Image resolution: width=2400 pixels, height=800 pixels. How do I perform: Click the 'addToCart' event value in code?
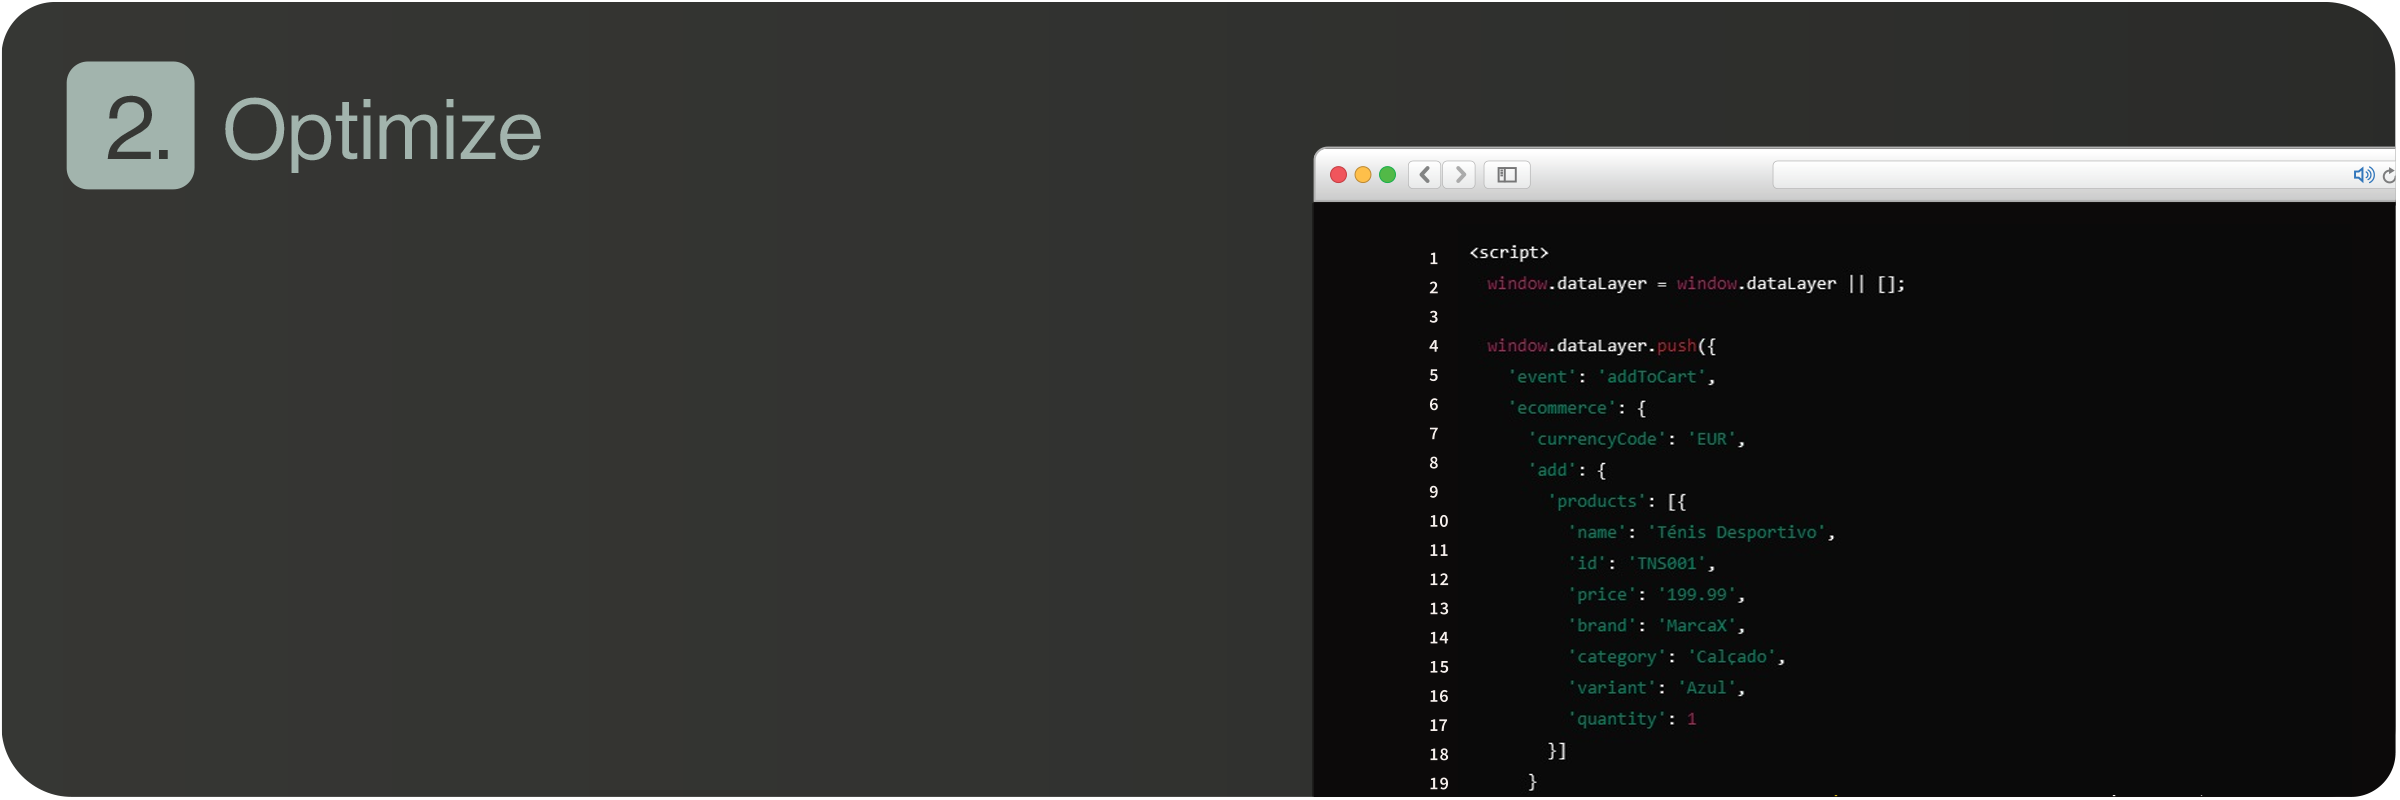pos(1651,377)
